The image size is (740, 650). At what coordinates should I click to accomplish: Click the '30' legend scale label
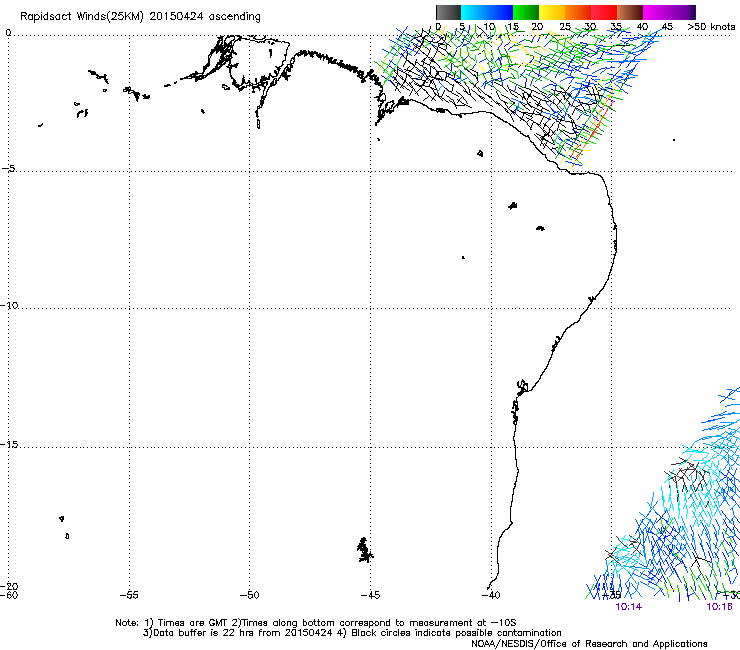tap(590, 26)
